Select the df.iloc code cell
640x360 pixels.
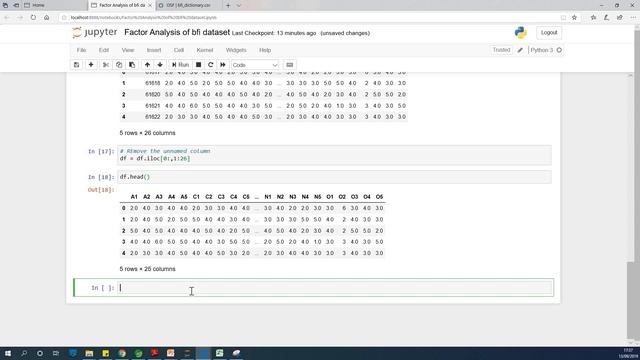tap(335, 155)
